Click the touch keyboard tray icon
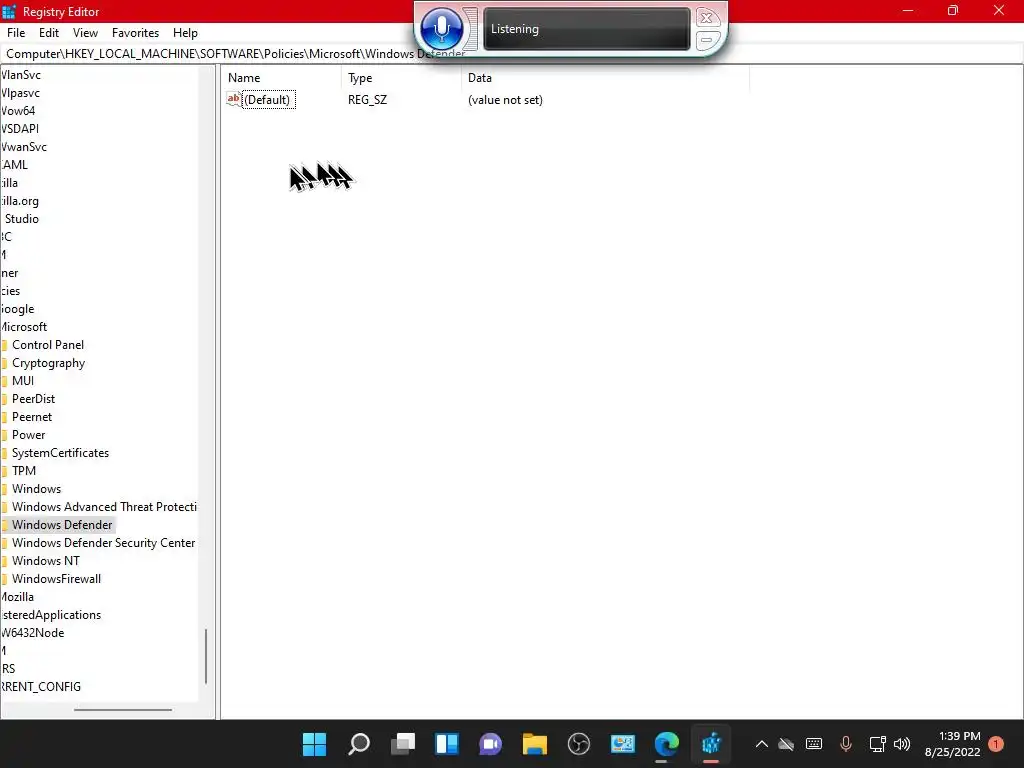Image resolution: width=1024 pixels, height=768 pixels. click(x=814, y=744)
